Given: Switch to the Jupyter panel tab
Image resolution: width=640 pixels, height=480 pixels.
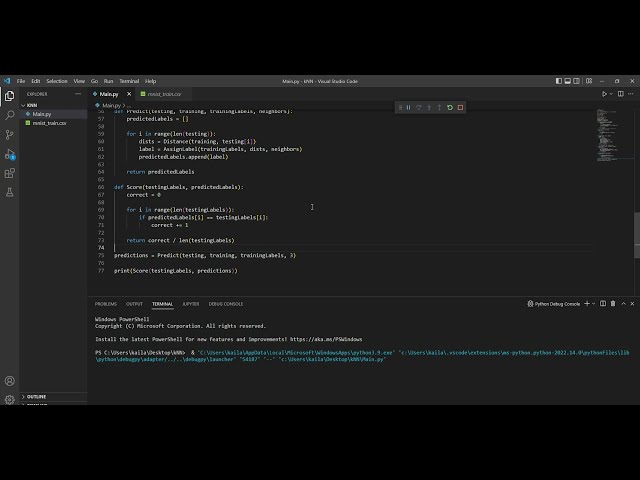Looking at the screenshot, I should [191, 304].
